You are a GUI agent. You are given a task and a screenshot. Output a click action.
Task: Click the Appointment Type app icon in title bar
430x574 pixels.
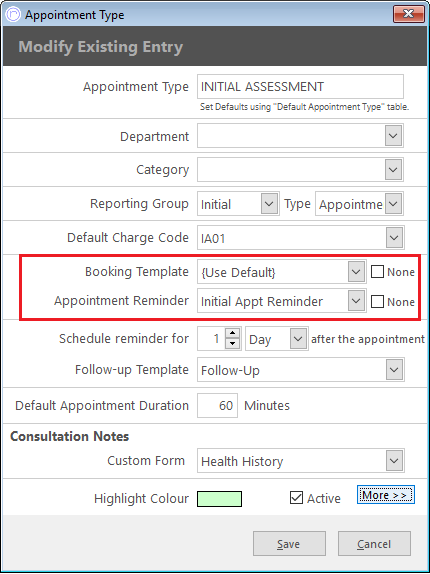pos(14,15)
